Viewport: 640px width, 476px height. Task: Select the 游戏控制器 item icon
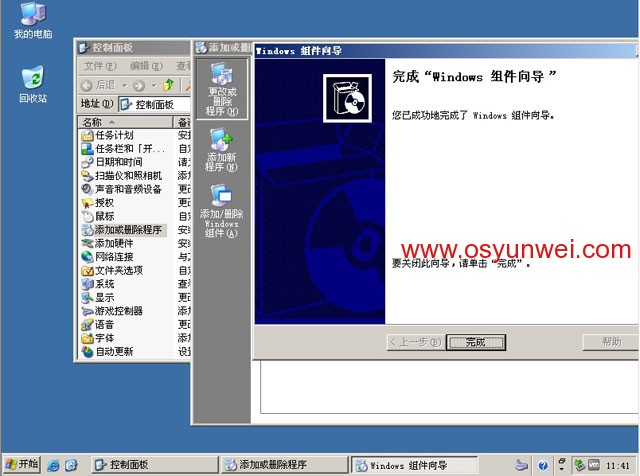point(87,311)
